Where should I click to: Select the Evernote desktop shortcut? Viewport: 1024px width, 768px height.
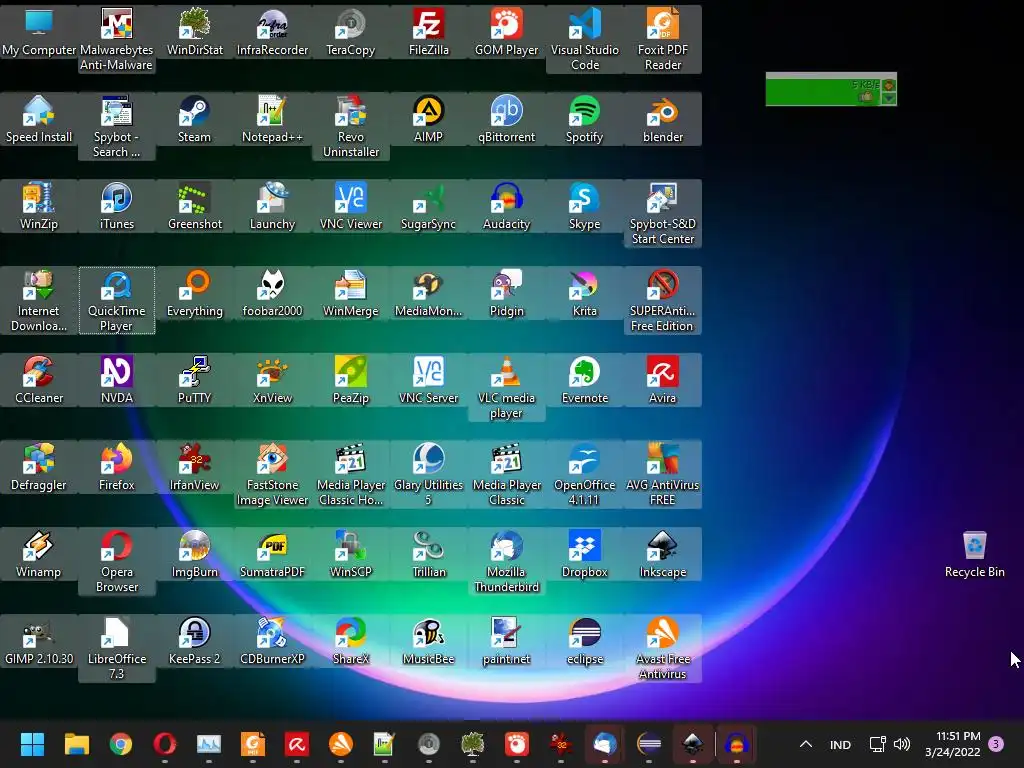coord(584,380)
